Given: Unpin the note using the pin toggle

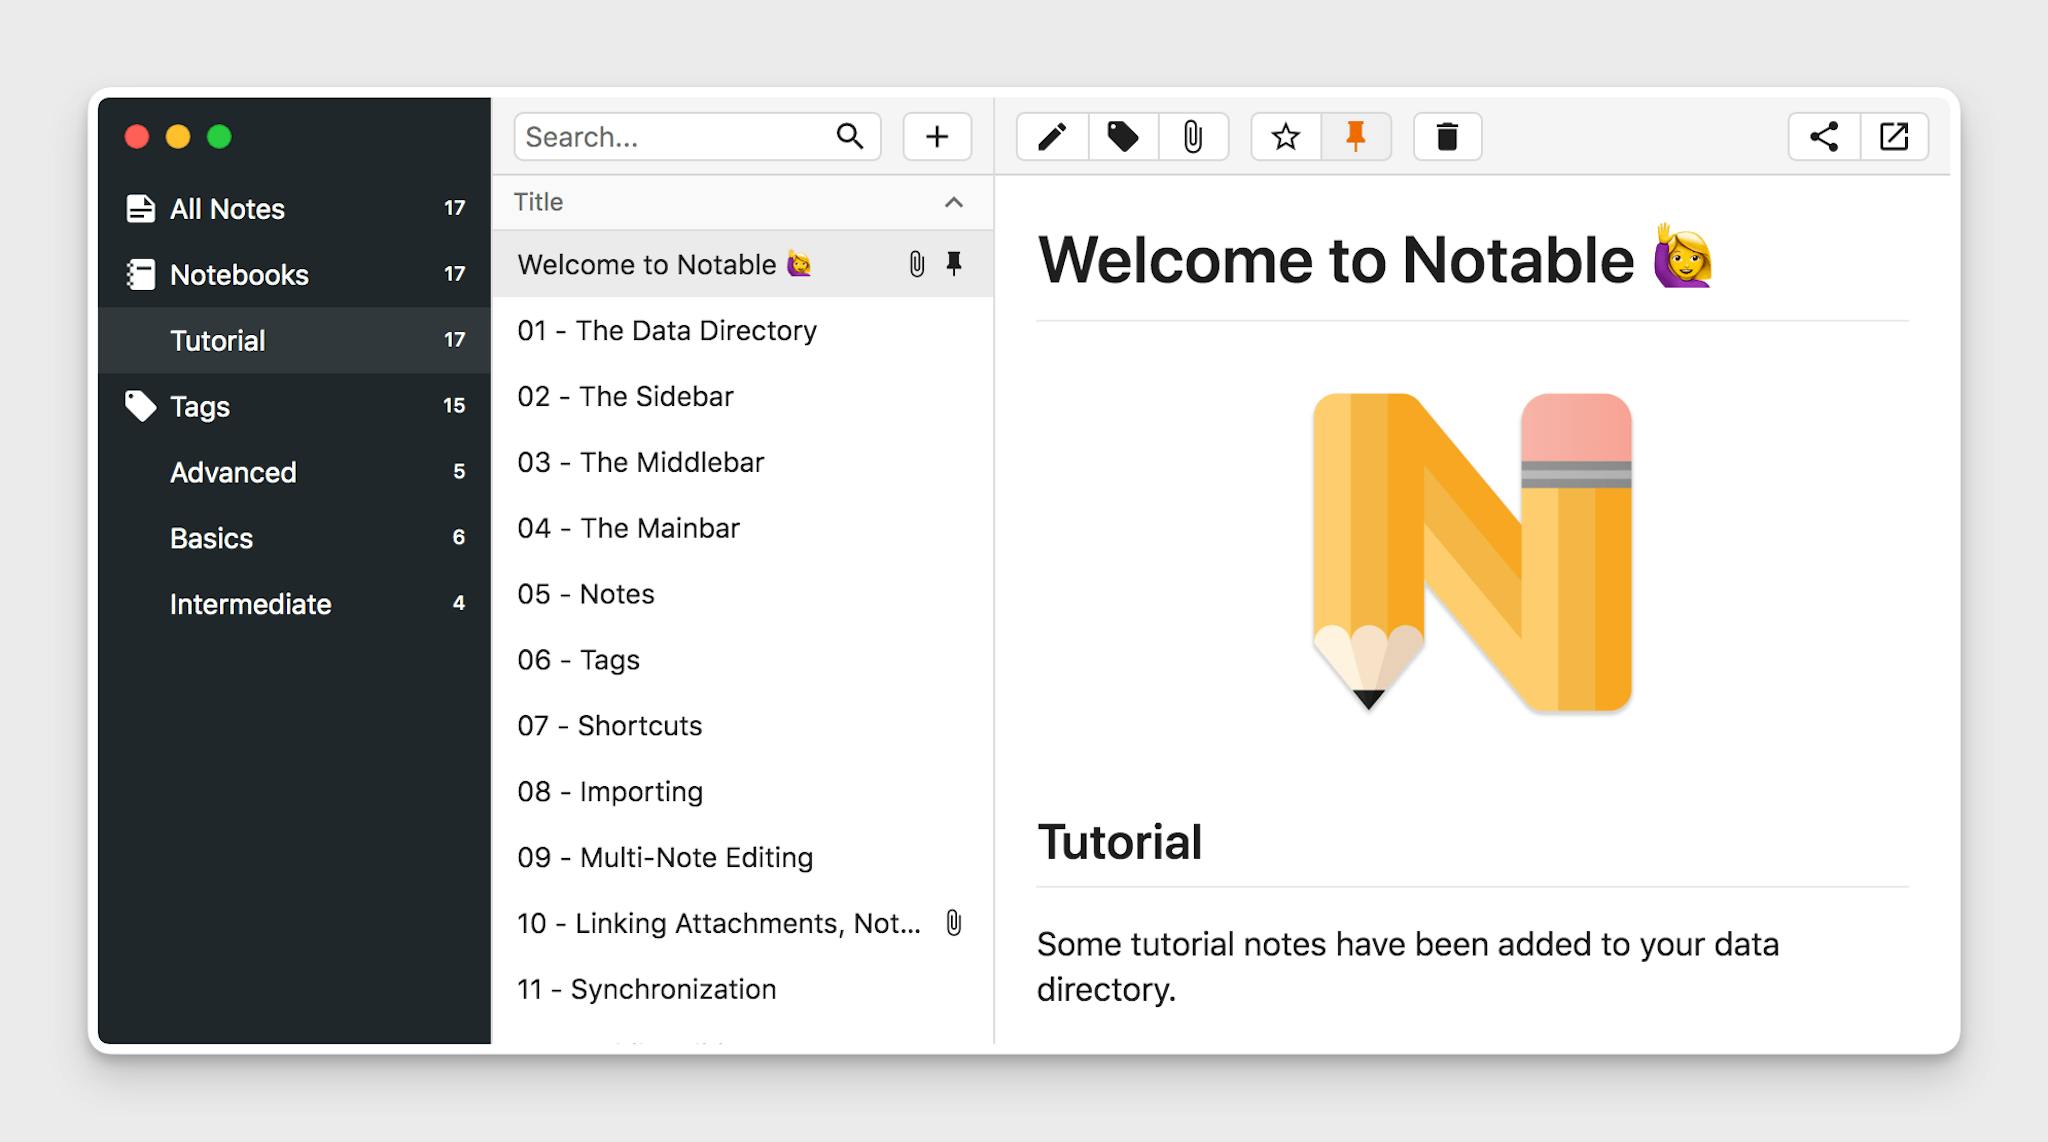Looking at the screenshot, I should 1356,137.
